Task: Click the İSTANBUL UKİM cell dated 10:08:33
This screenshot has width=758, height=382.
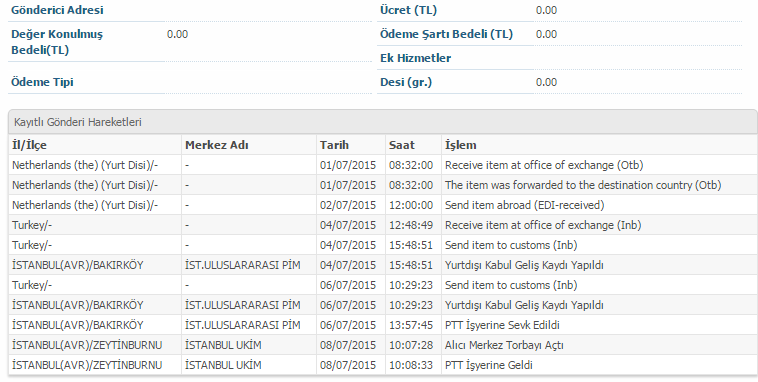Action: (x=223, y=365)
